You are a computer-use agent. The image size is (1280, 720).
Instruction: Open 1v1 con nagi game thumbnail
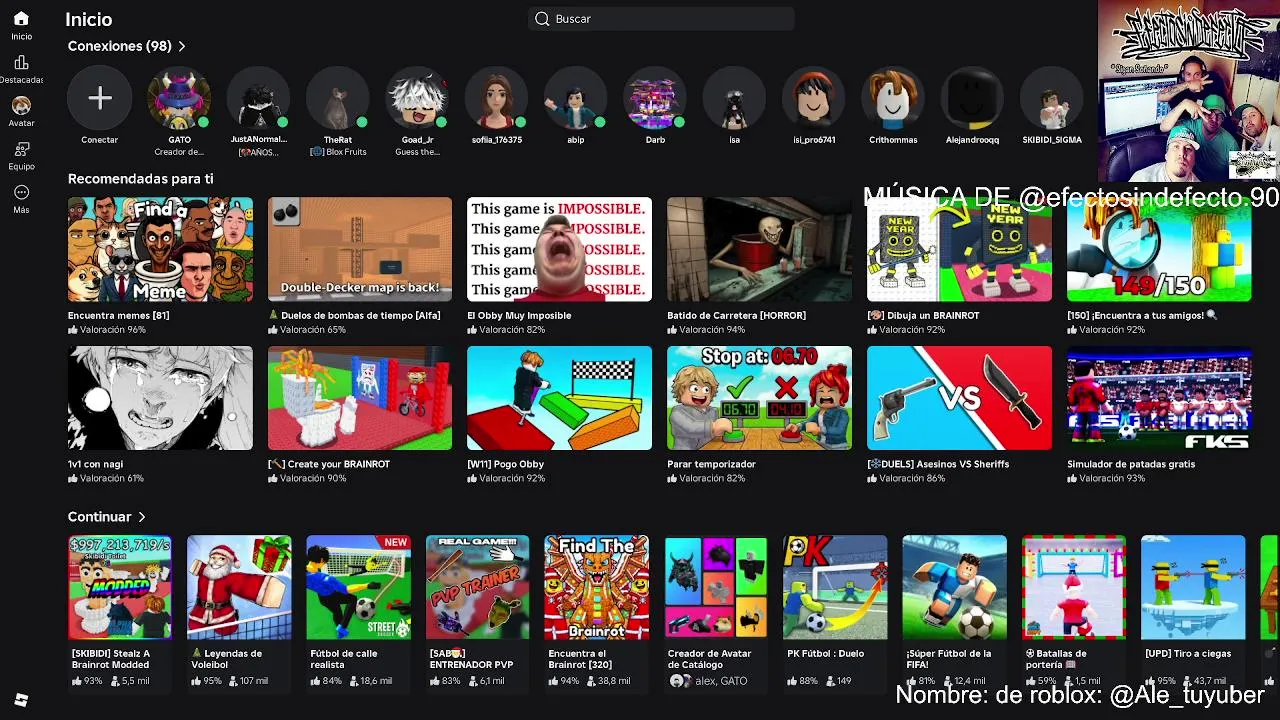tap(160, 398)
